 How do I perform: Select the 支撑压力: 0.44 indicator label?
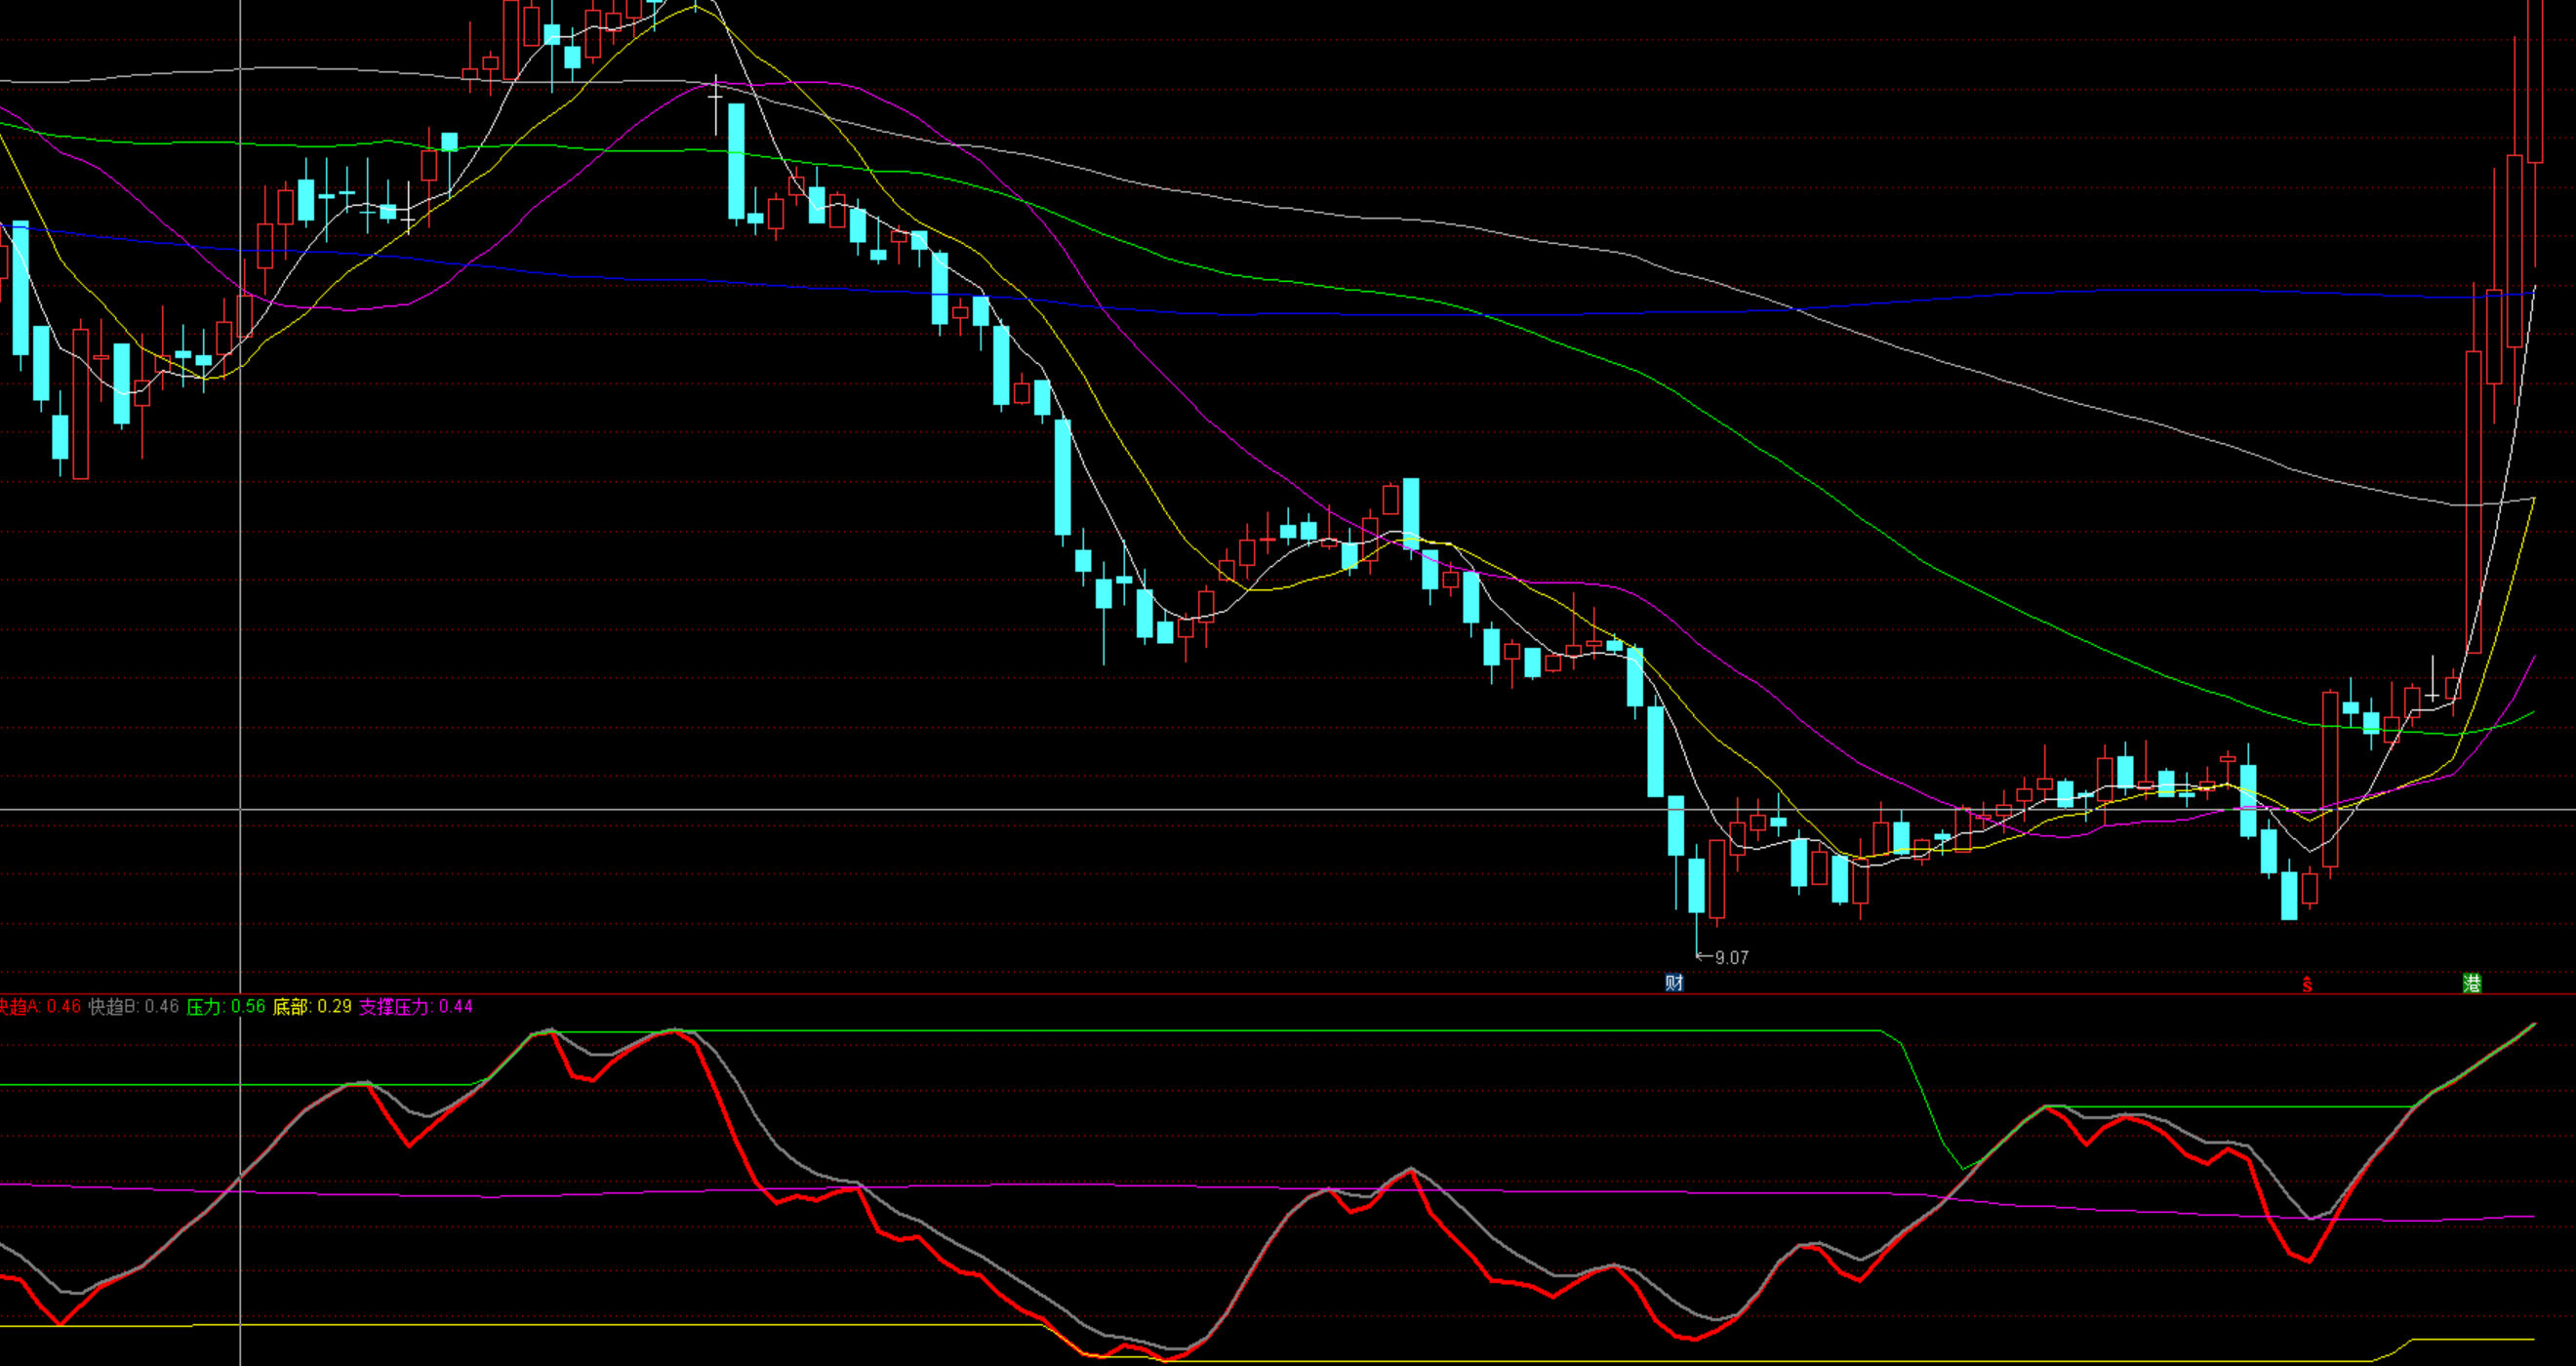point(416,1007)
